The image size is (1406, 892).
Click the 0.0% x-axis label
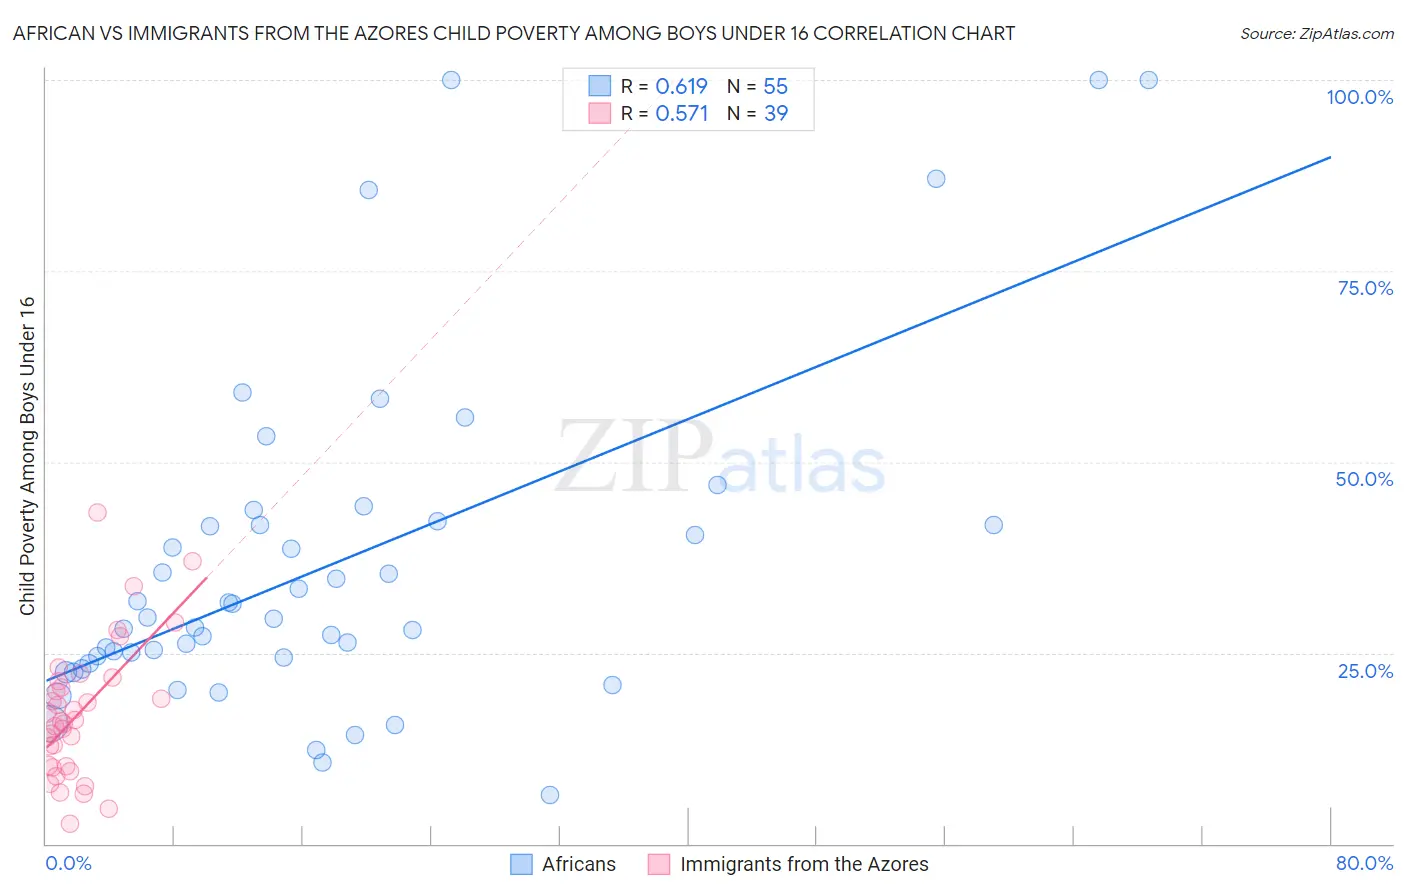(68, 863)
